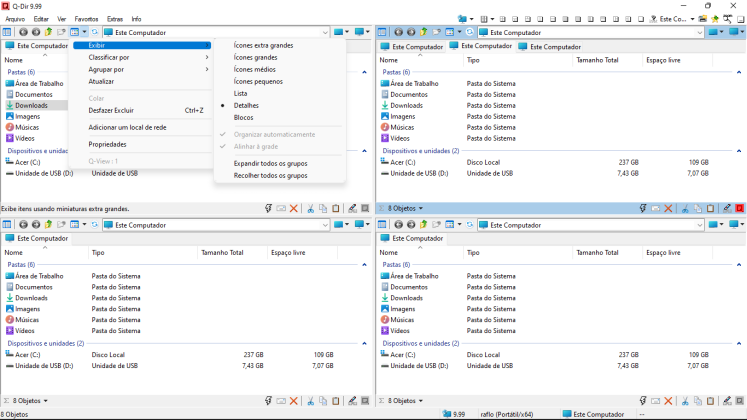Select Ícones pequenos view
This screenshot has width=747, height=420.
click(x=258, y=81)
